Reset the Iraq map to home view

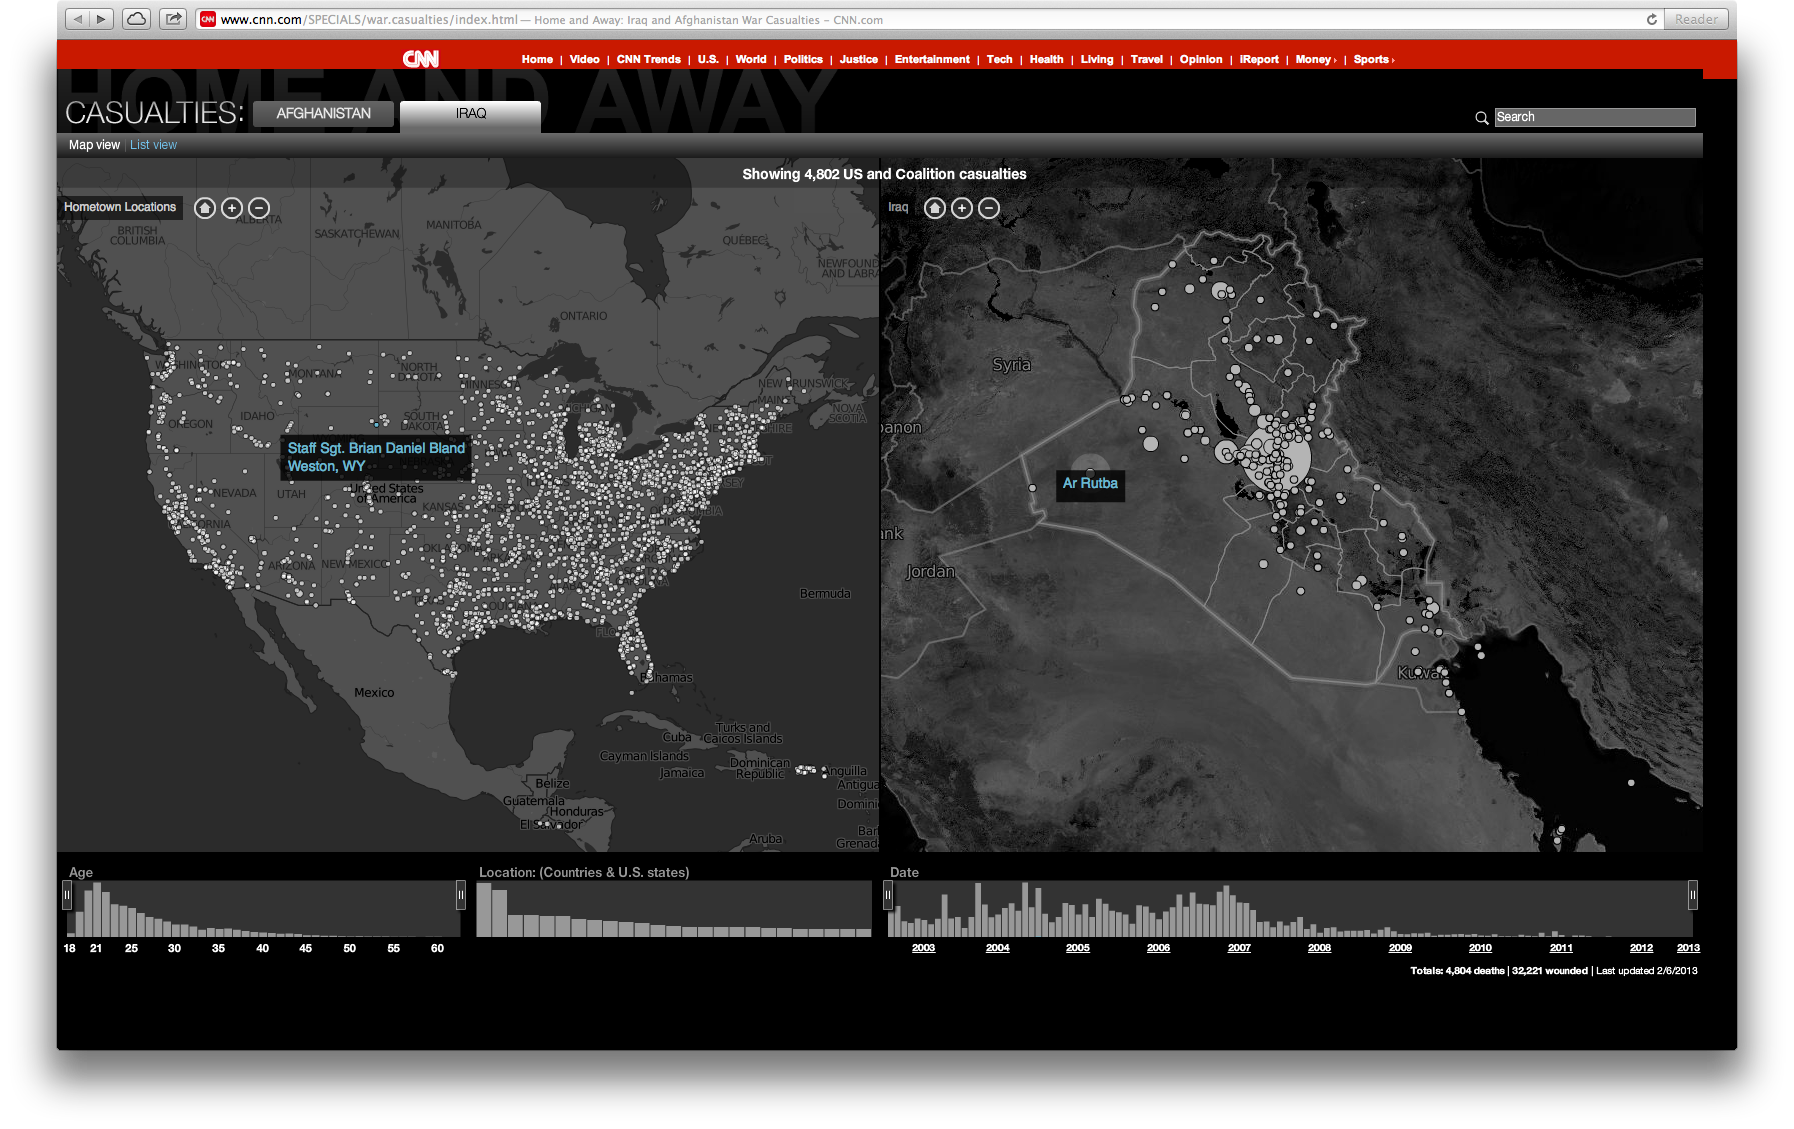coord(935,208)
